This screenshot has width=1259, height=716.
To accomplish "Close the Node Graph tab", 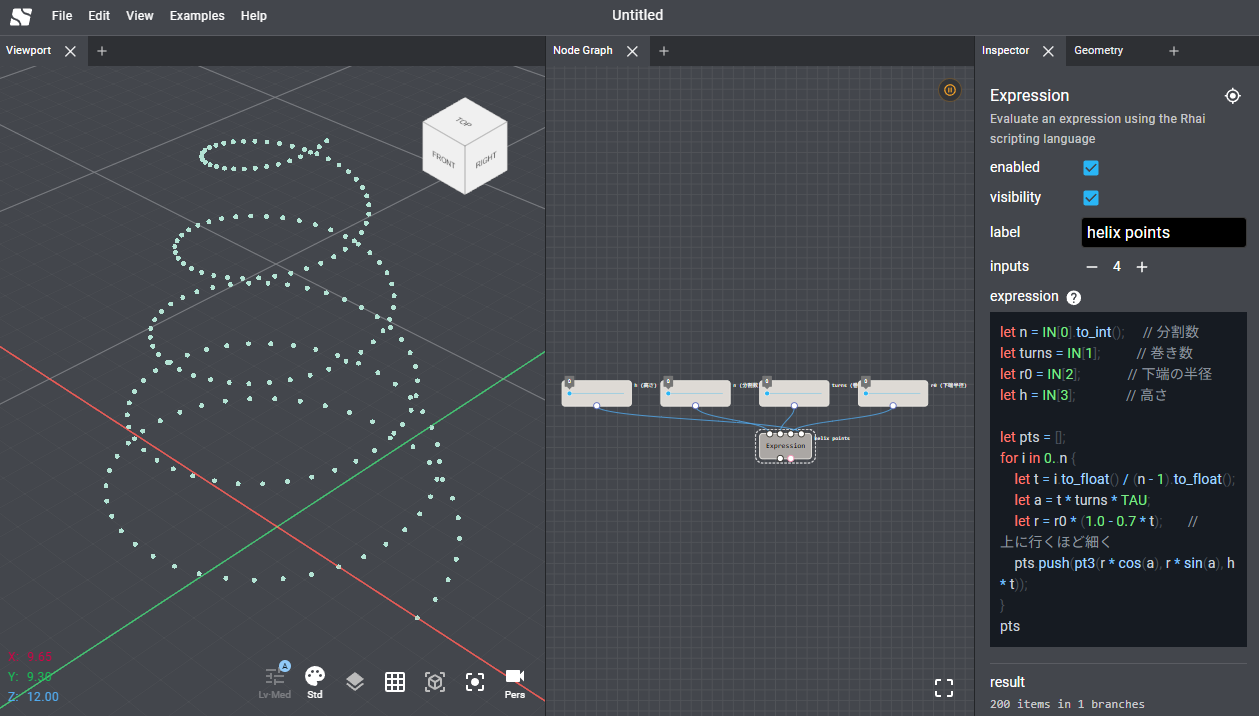I will pyautogui.click(x=632, y=51).
